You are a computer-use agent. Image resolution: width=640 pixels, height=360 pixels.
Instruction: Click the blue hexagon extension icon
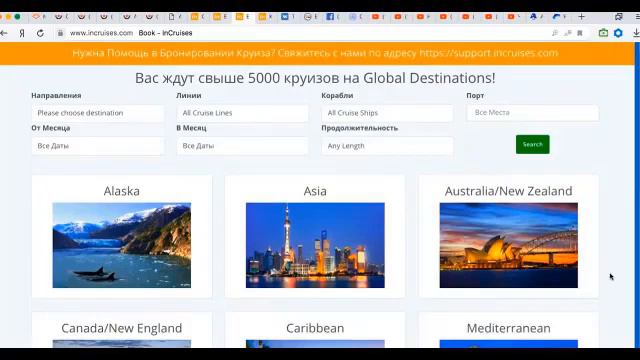click(x=618, y=33)
